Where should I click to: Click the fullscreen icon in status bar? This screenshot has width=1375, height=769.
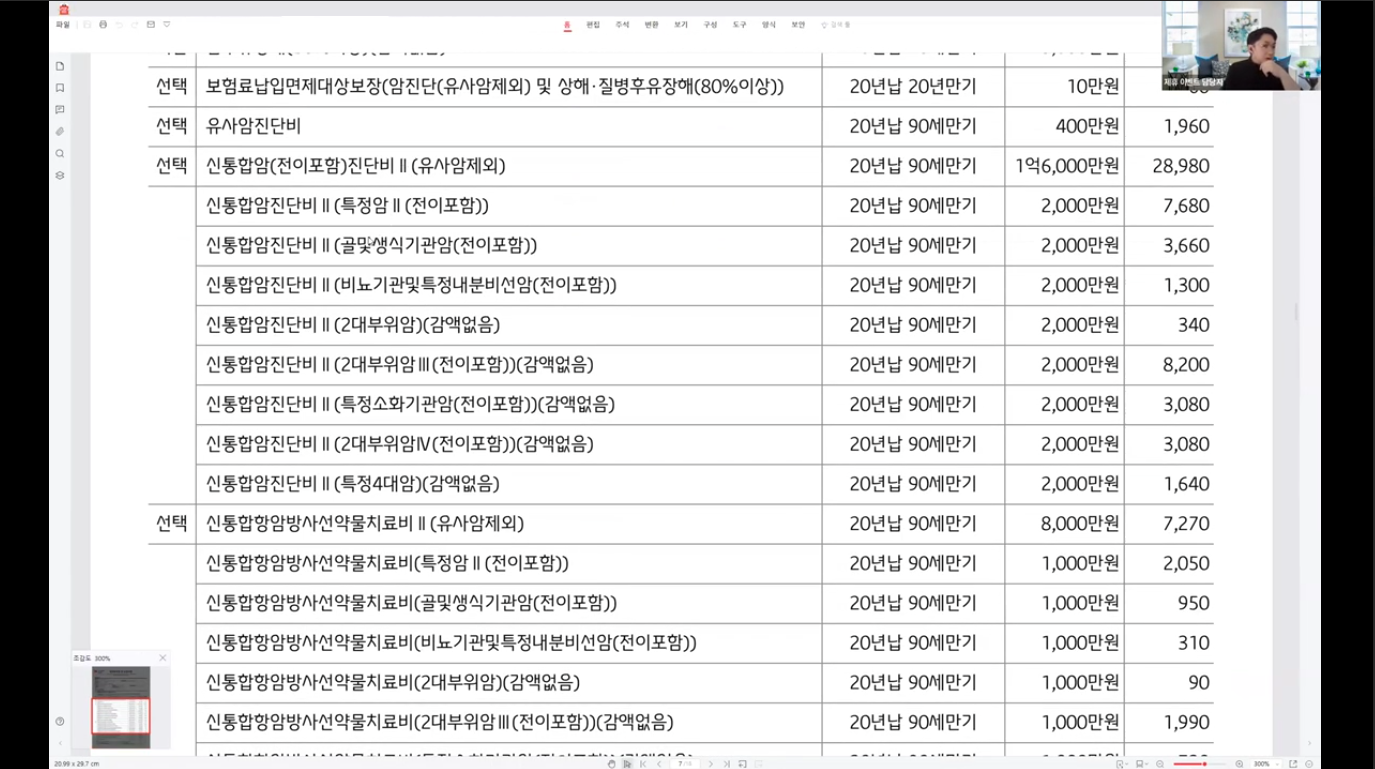click(1293, 763)
